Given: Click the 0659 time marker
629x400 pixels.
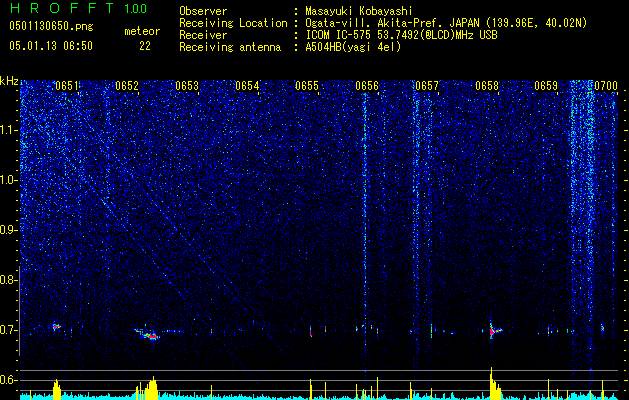Looking at the screenshot, I should [546, 86].
